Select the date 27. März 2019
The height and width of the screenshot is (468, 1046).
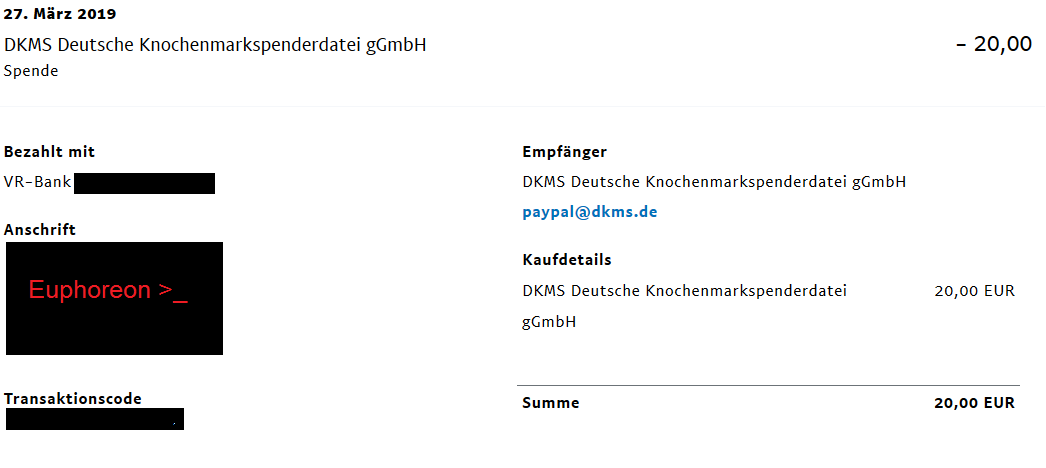pyautogui.click(x=59, y=13)
